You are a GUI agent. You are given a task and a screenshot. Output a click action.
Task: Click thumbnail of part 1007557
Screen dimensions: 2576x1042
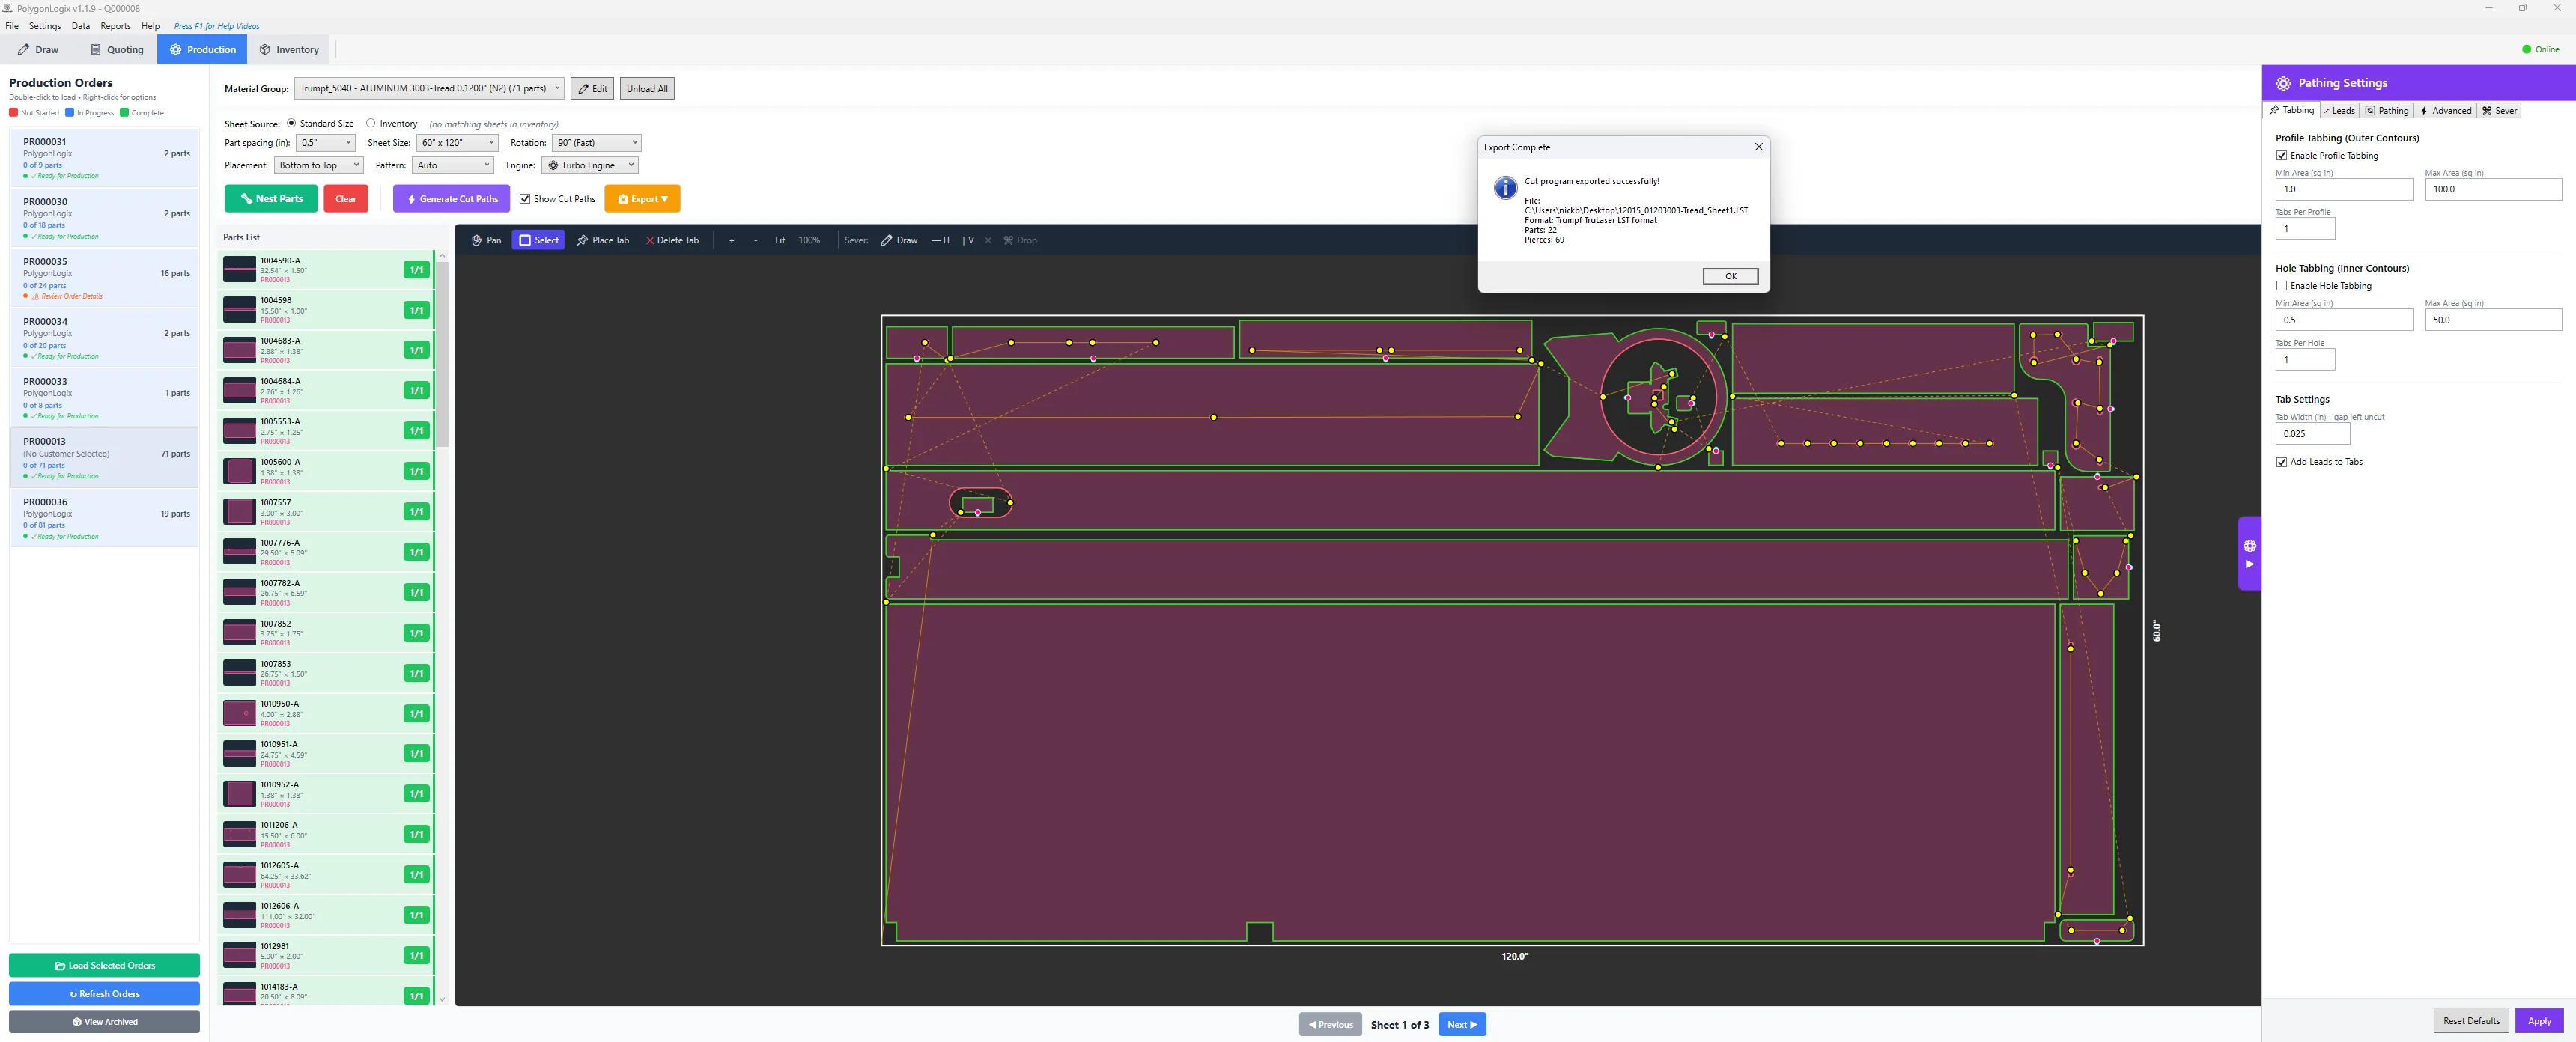point(239,511)
